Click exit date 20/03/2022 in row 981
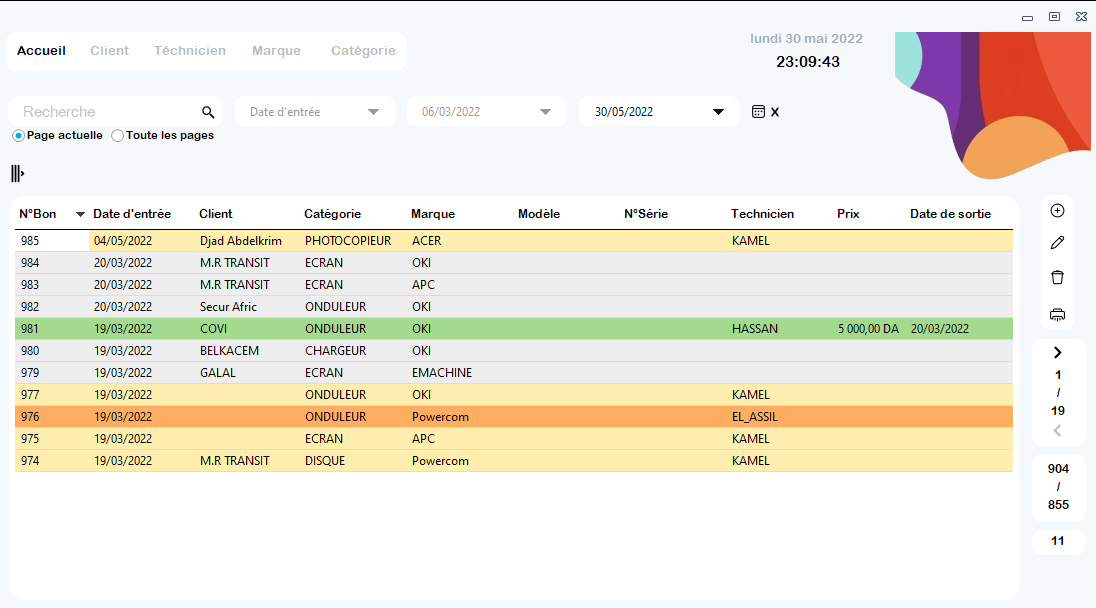 pos(939,328)
